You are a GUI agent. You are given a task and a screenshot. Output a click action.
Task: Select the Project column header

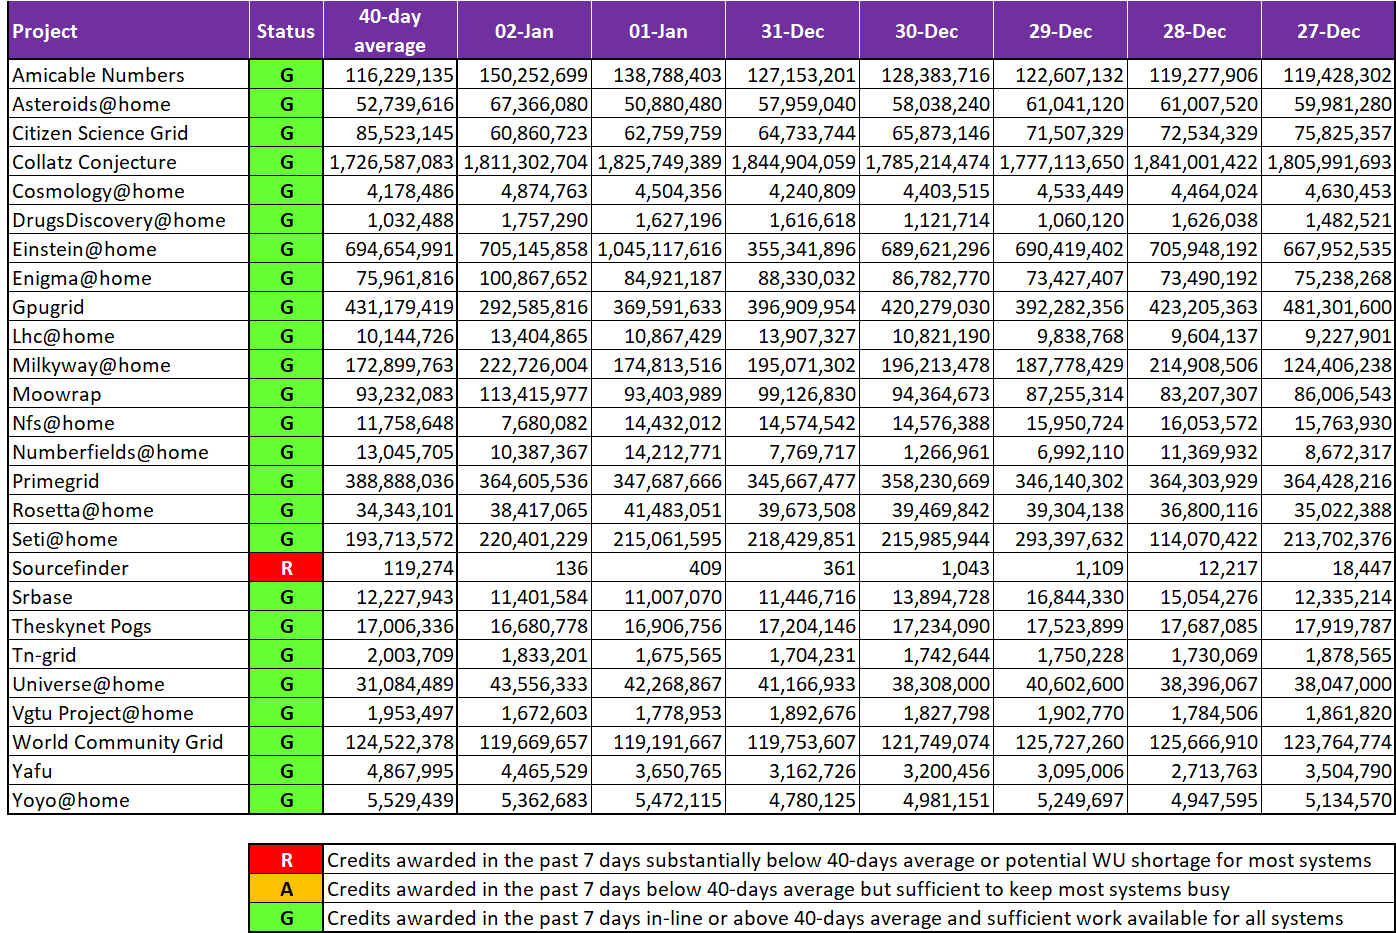[129, 31]
